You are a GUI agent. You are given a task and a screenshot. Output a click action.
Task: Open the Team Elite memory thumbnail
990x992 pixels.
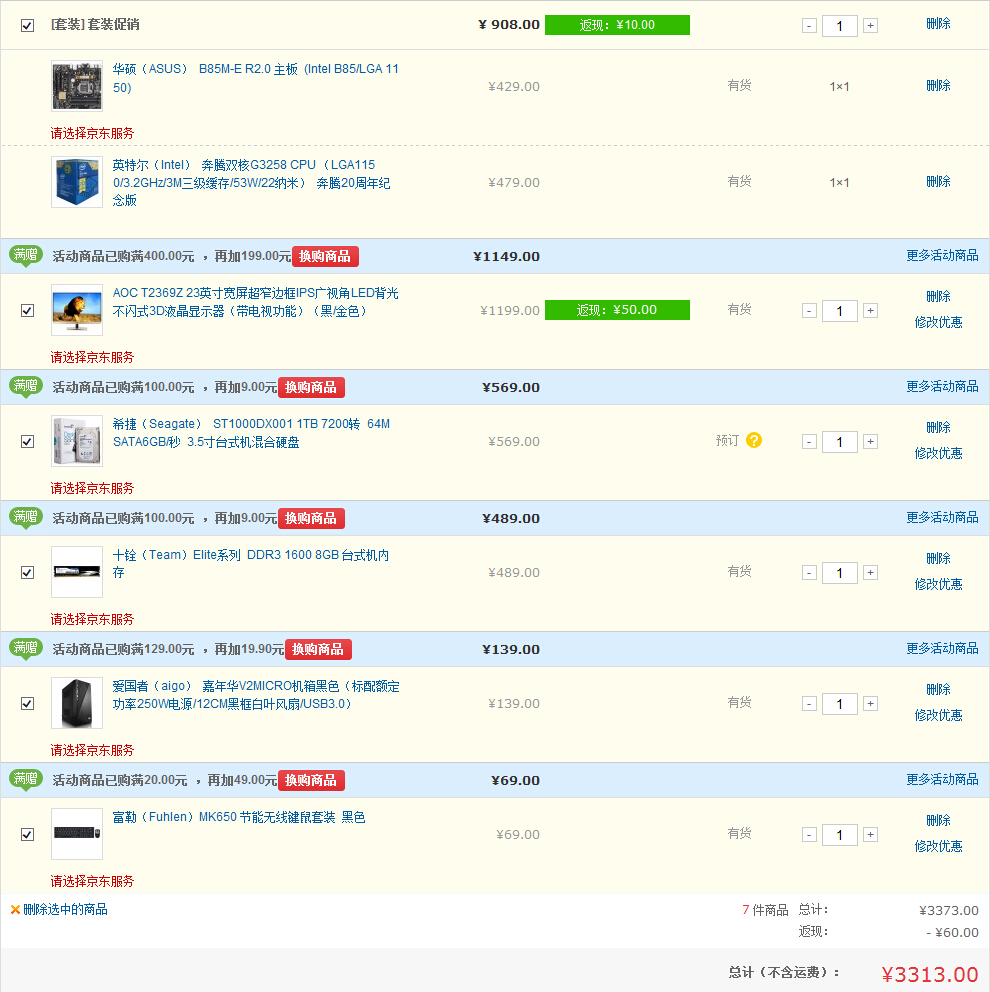77,572
